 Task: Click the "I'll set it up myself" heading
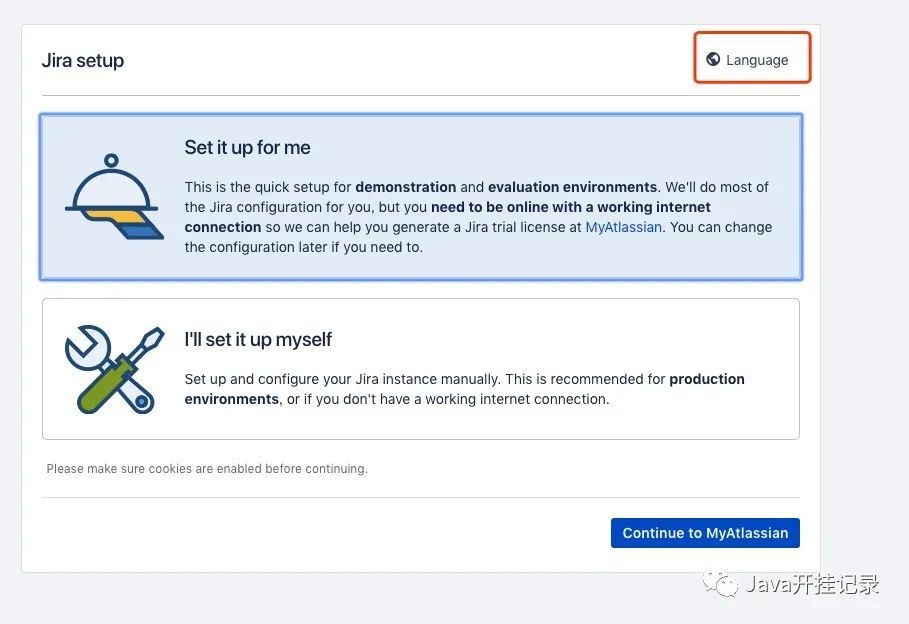click(x=258, y=339)
